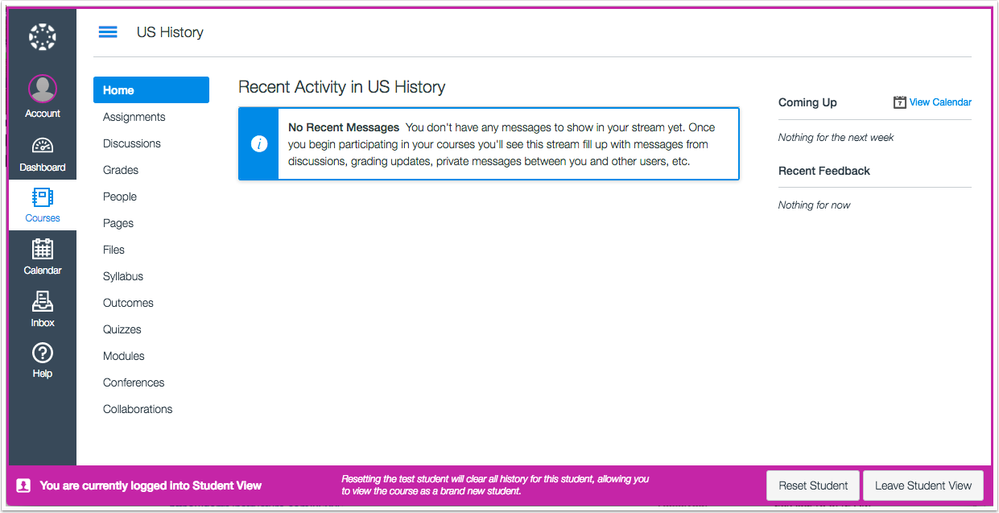
Task: Click the Leave Student View button
Action: tap(922, 486)
